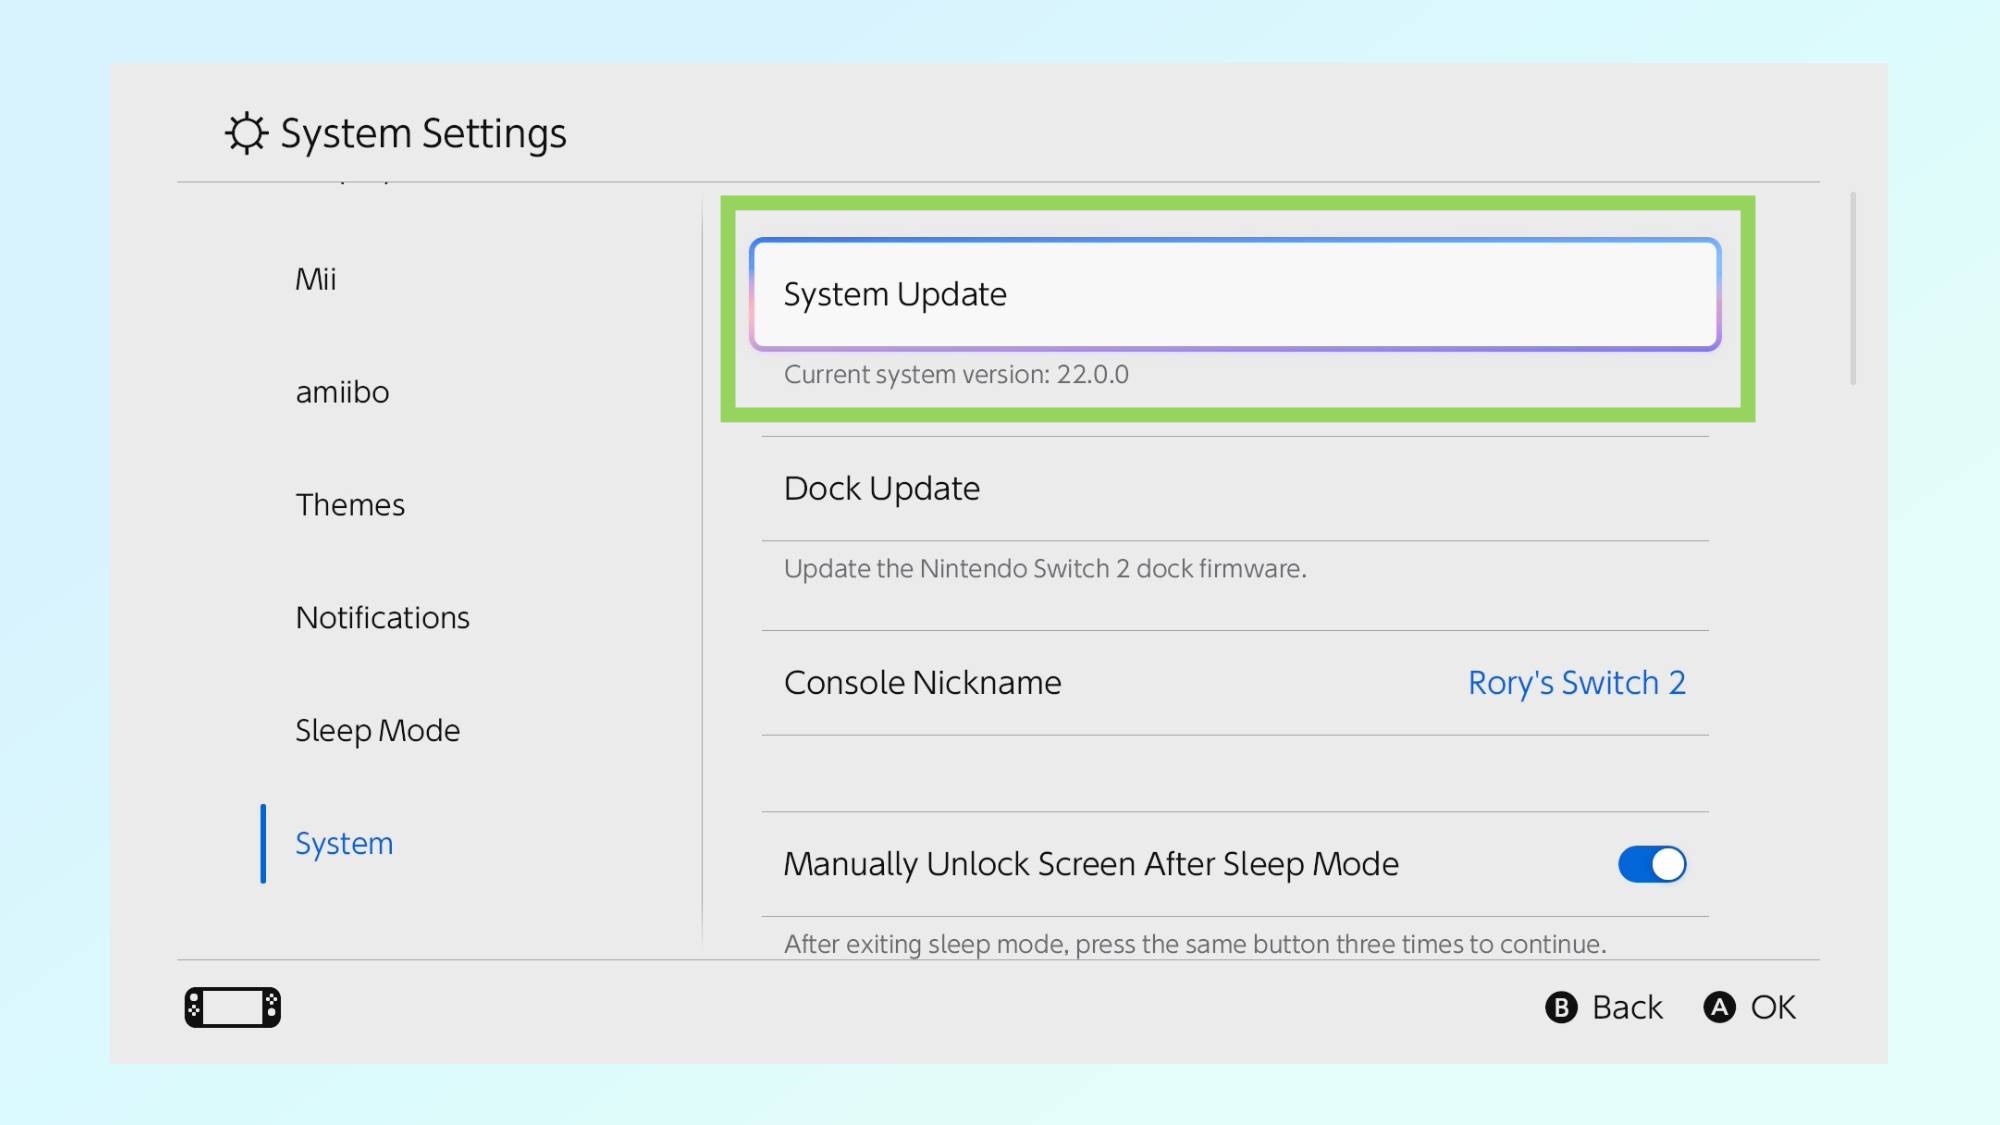The width and height of the screenshot is (2000, 1125).
Task: Click the highlighted System sidebar entry
Action: click(343, 843)
